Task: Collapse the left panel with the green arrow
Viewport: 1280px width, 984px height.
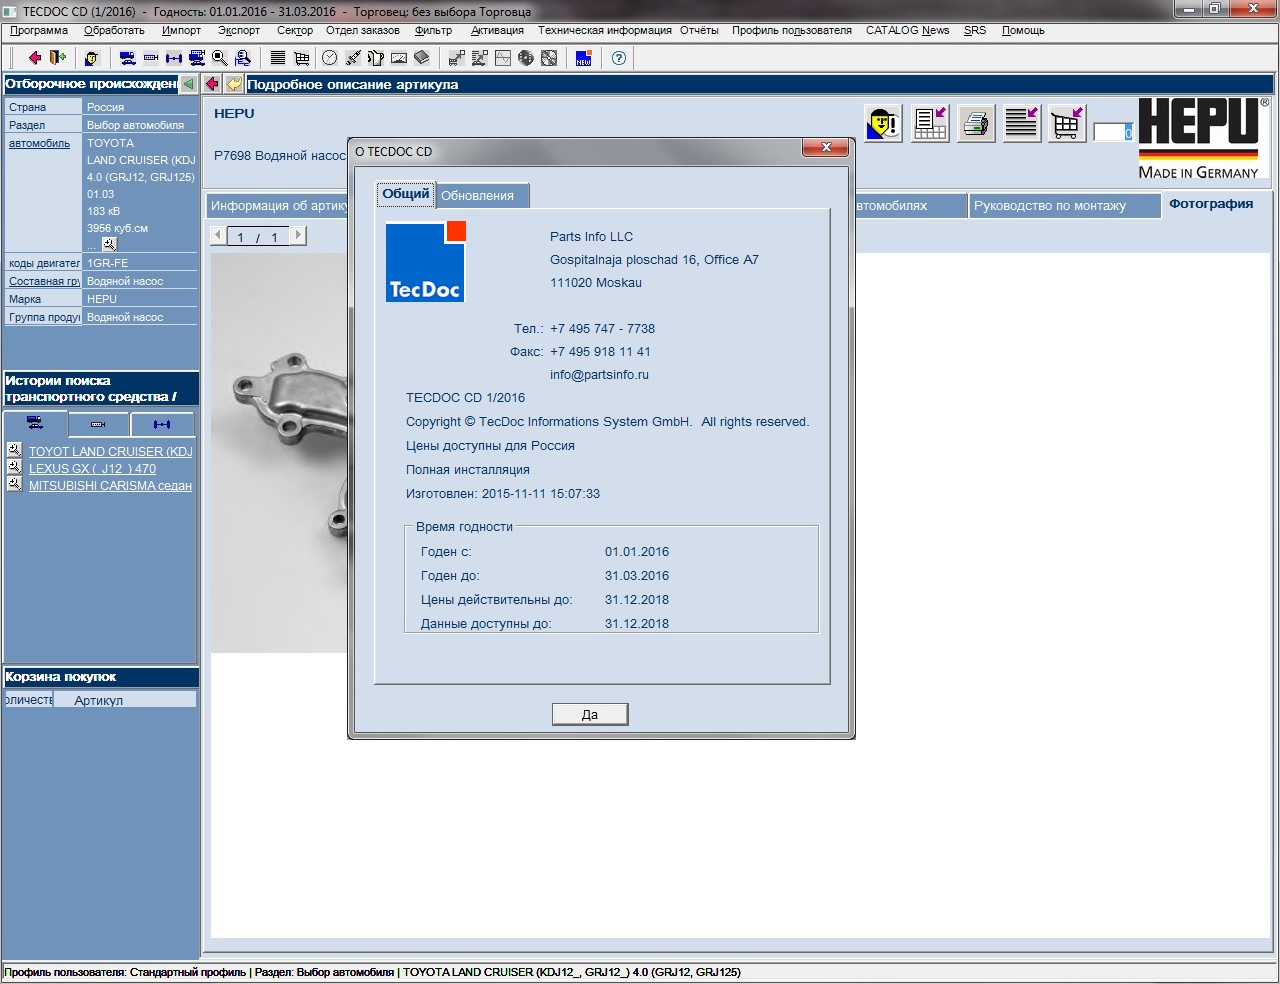Action: (188, 84)
